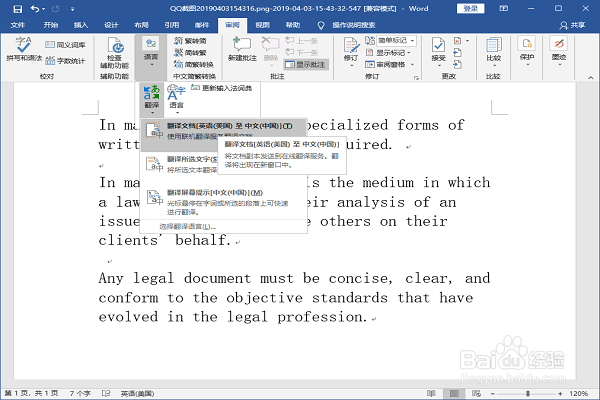
Task: Click 检查辅助功能 accessibility checker
Action: [114, 53]
